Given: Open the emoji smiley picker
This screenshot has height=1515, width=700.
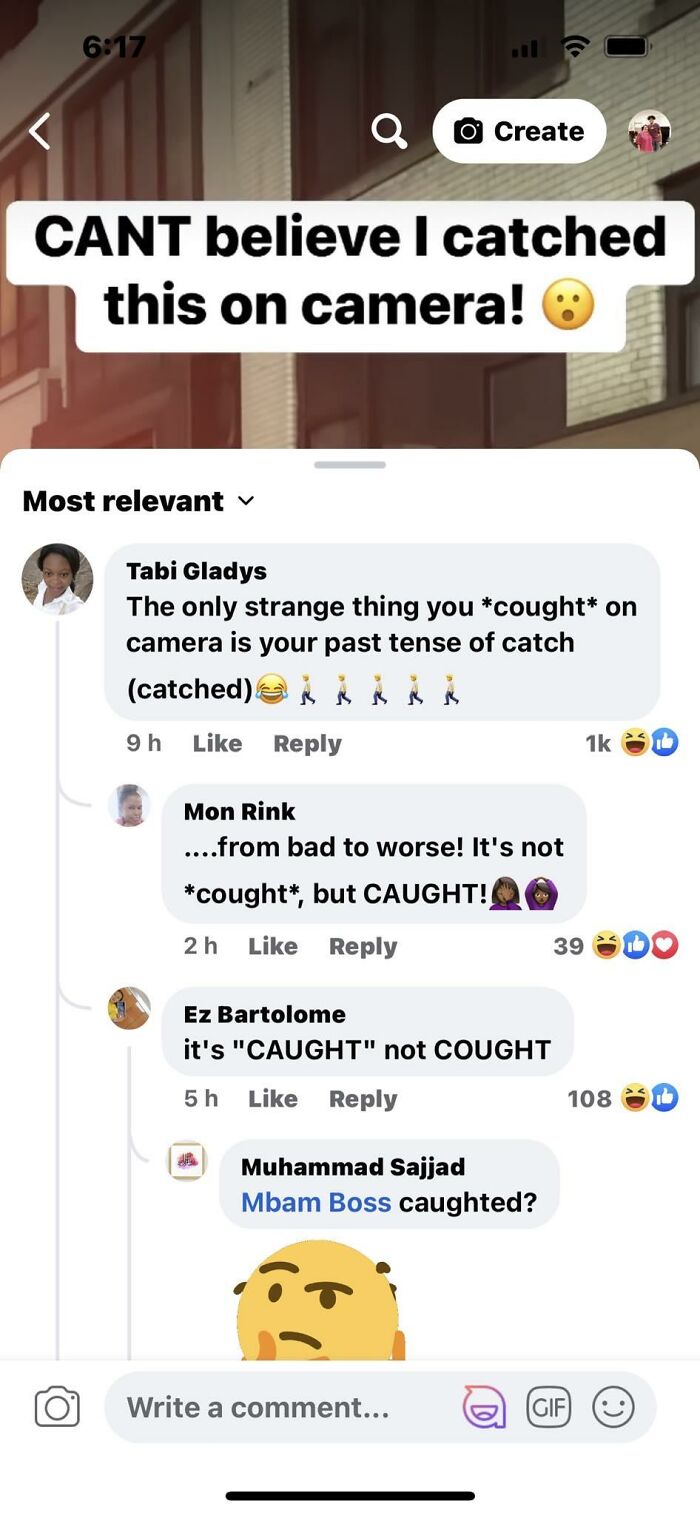Looking at the screenshot, I should (613, 1407).
